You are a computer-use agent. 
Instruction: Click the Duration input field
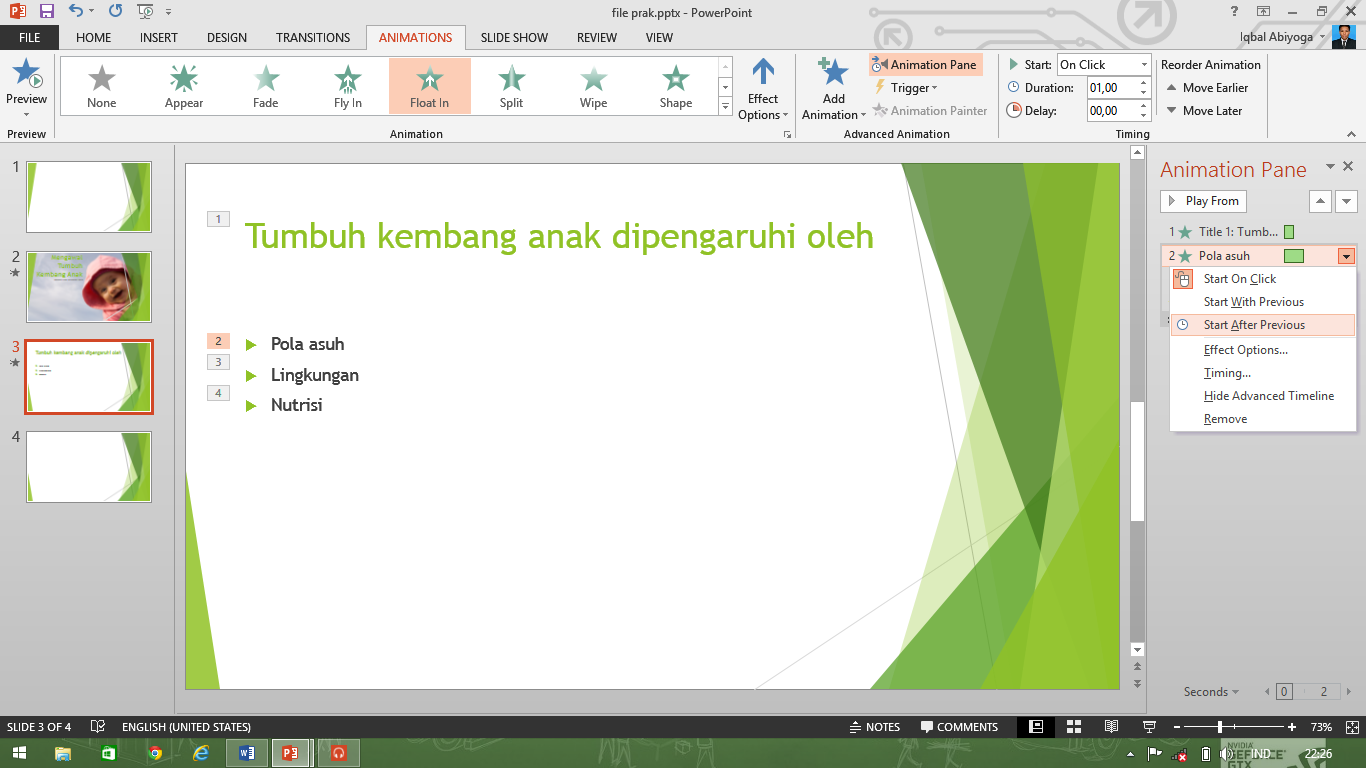1111,87
